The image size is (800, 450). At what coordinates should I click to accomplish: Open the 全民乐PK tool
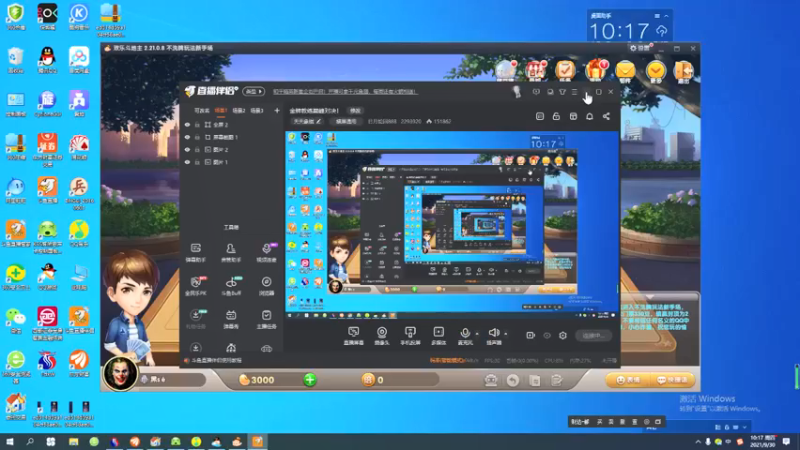[x=195, y=286]
